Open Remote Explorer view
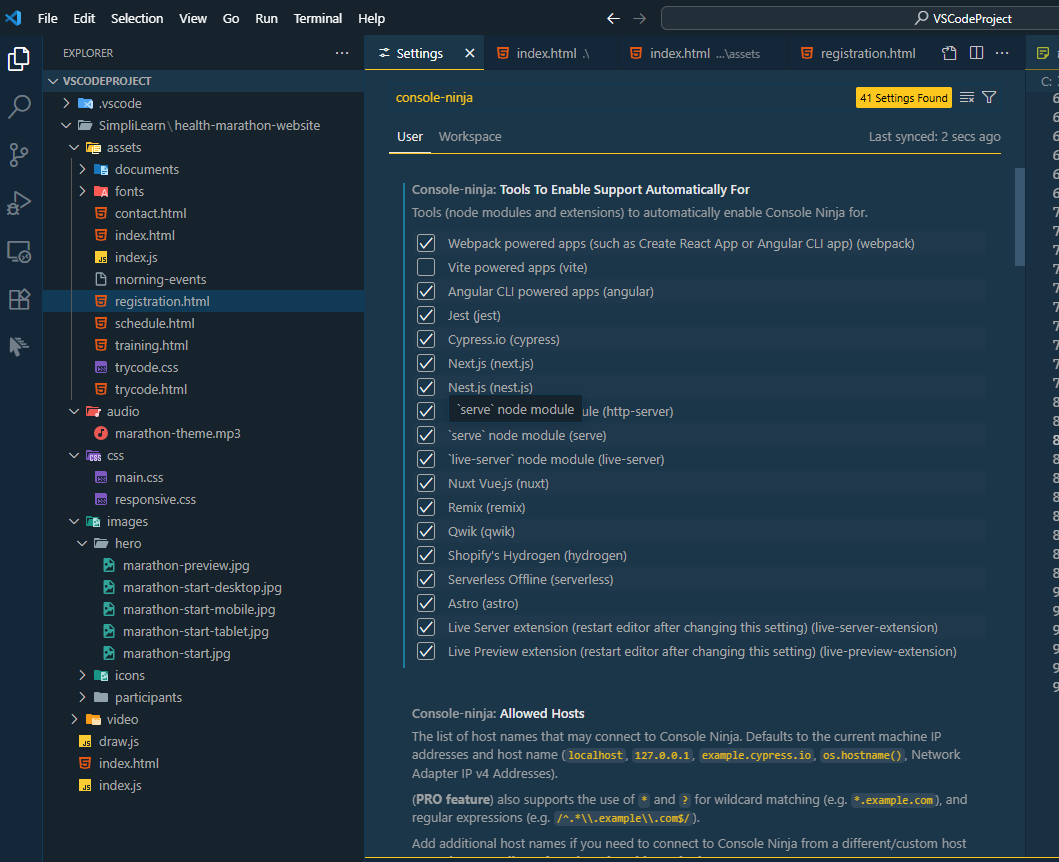The image size is (1059, 862). click(x=19, y=251)
